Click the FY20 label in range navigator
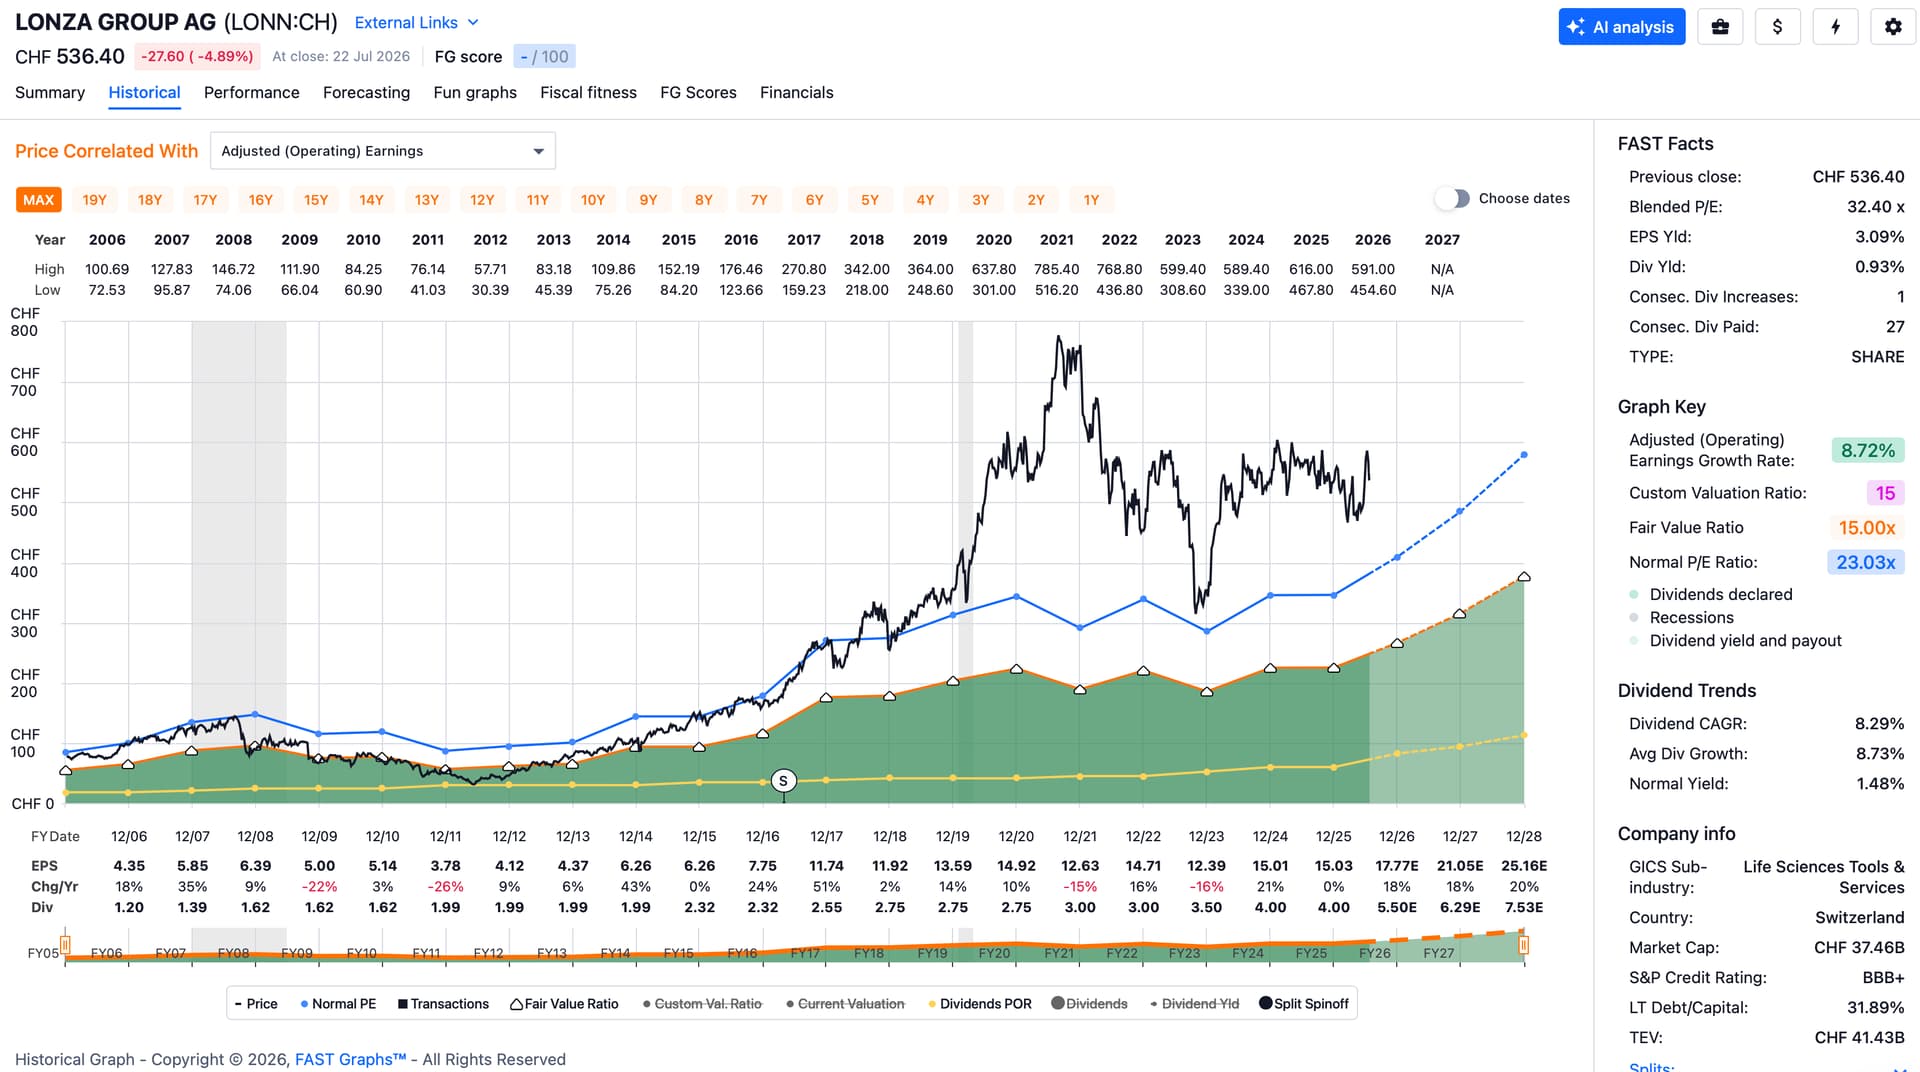The width and height of the screenshot is (1920, 1072). point(994,954)
